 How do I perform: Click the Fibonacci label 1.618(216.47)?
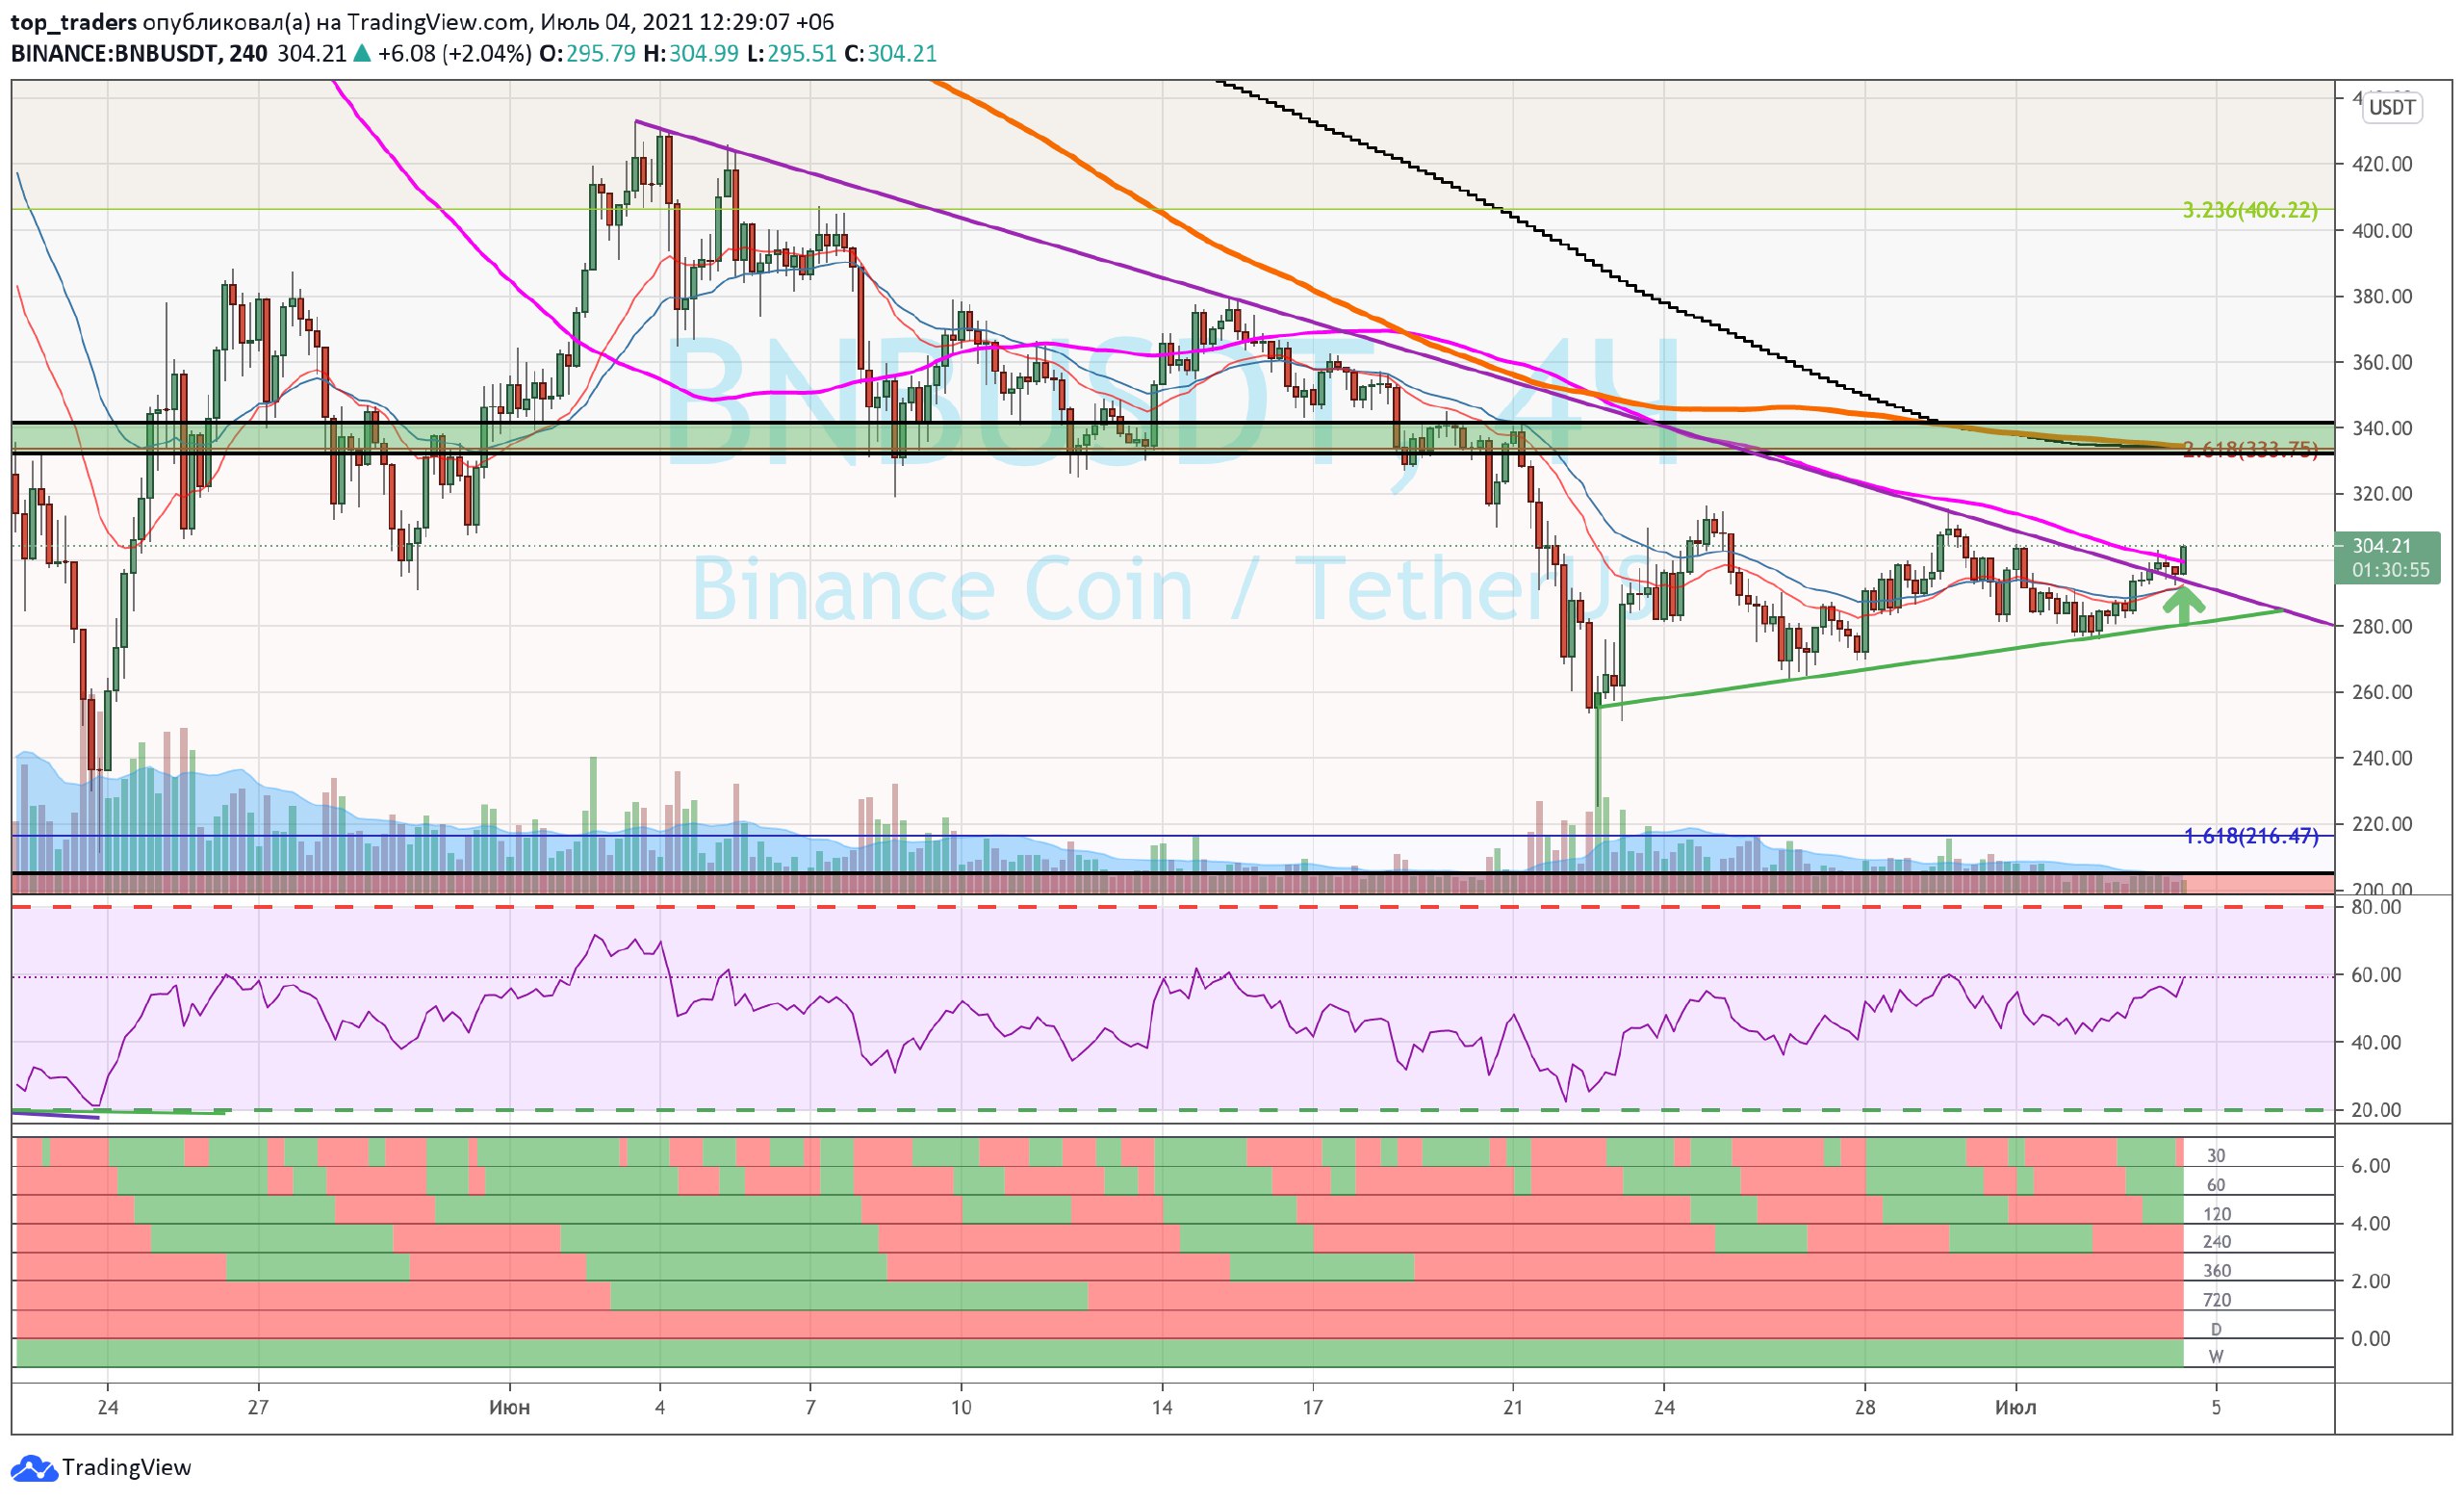[x=2250, y=836]
